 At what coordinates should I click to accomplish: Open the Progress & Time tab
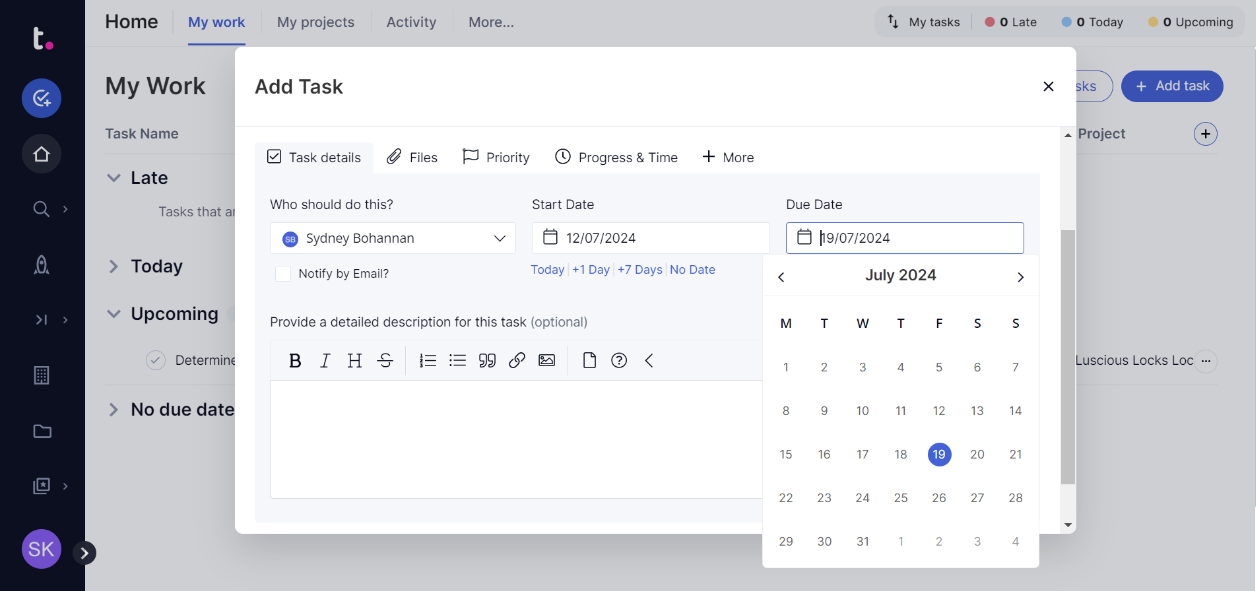tap(616, 157)
